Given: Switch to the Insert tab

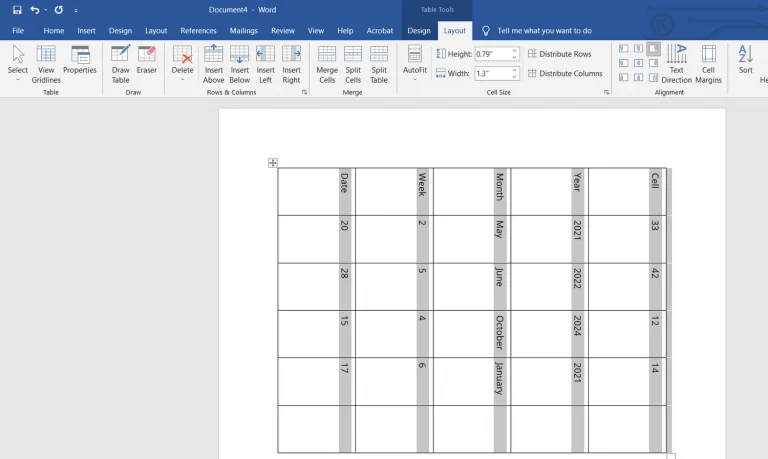Looking at the screenshot, I should [x=86, y=30].
